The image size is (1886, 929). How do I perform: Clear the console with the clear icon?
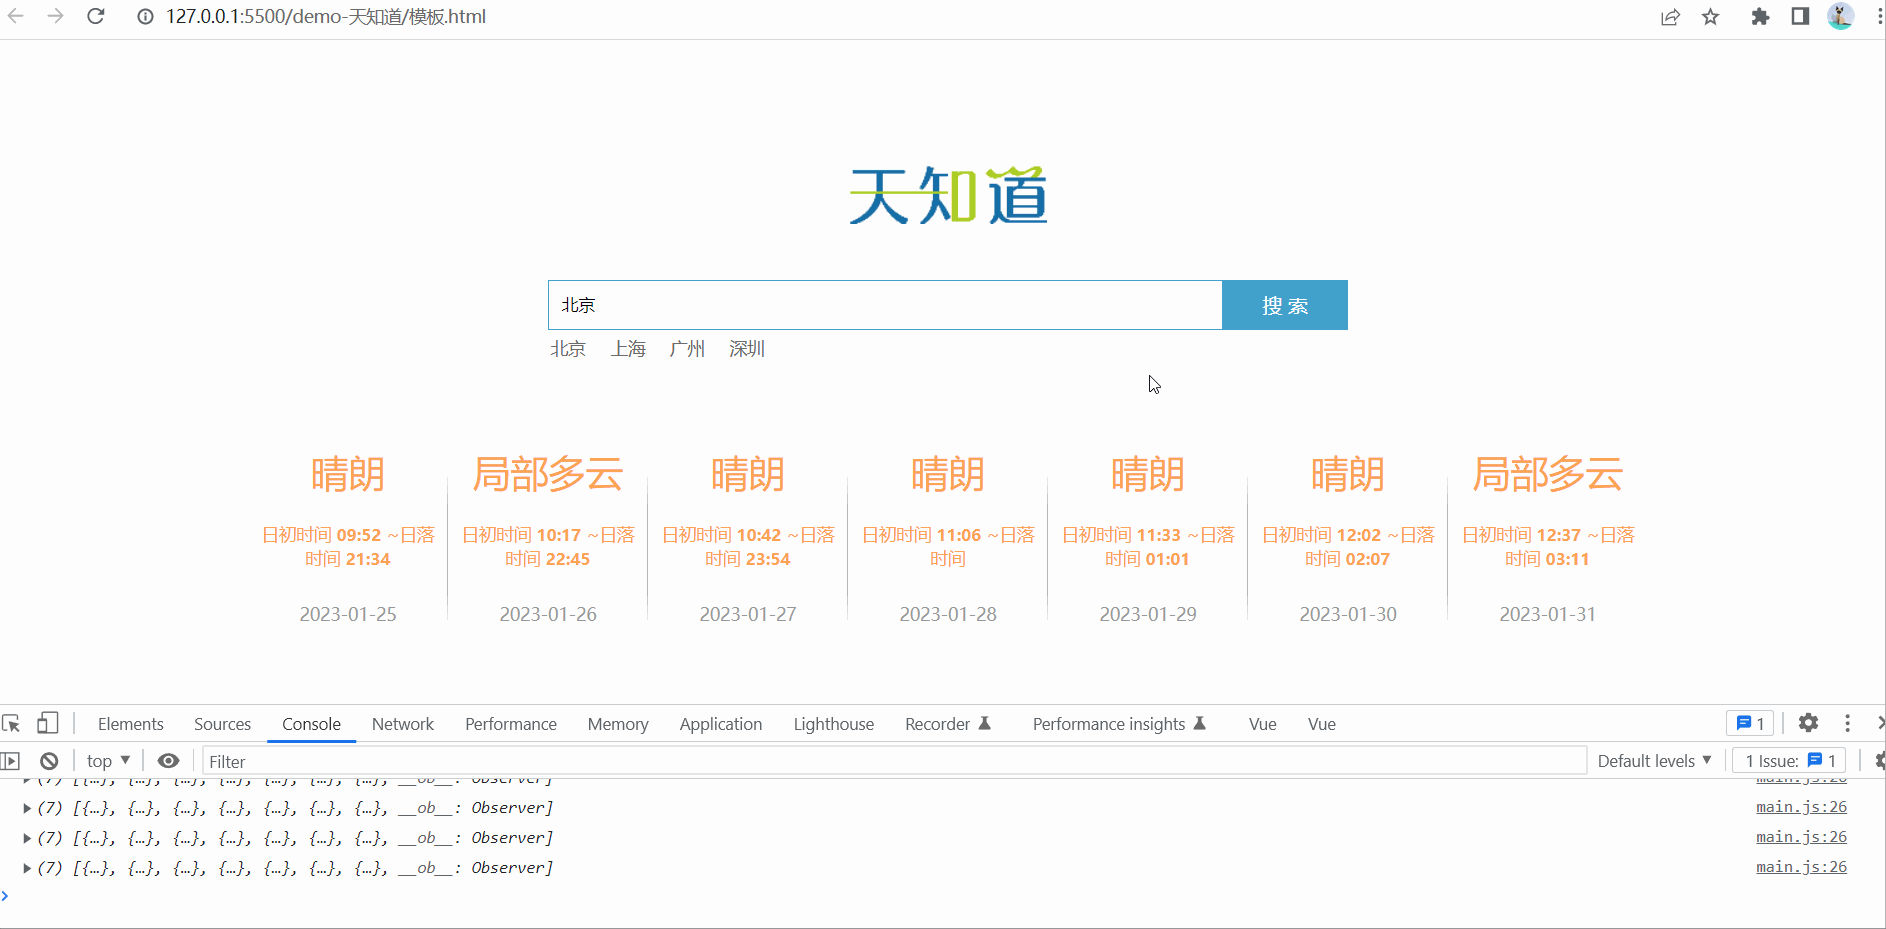[x=48, y=760]
